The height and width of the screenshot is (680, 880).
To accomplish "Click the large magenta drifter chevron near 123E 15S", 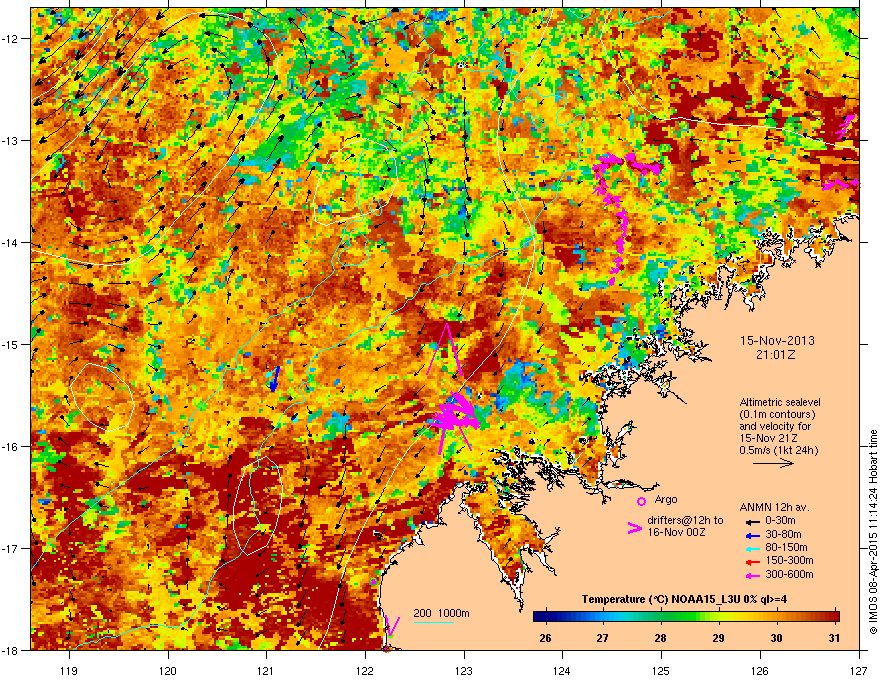I will (445, 349).
